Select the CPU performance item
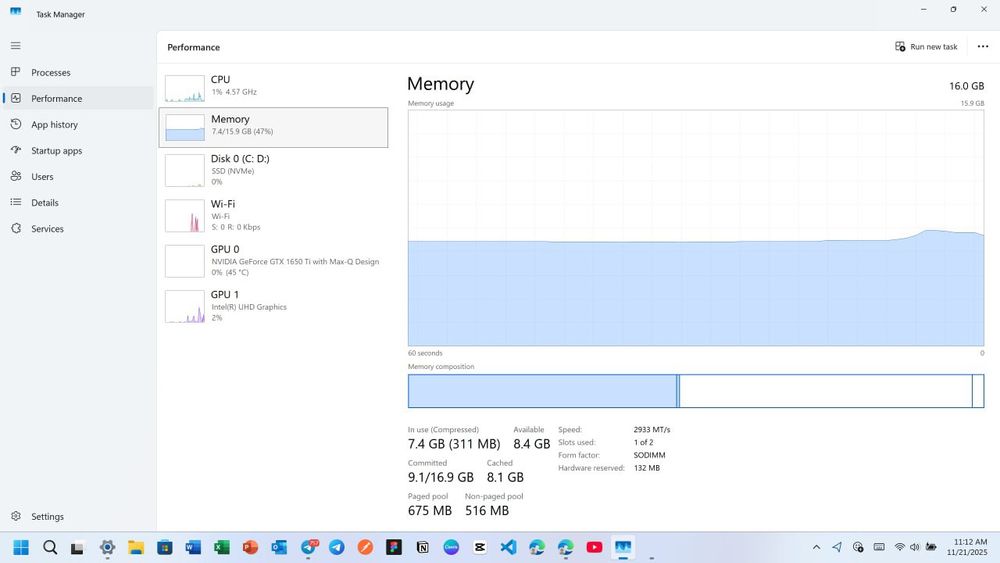The height and width of the screenshot is (563, 1000). click(x=273, y=87)
